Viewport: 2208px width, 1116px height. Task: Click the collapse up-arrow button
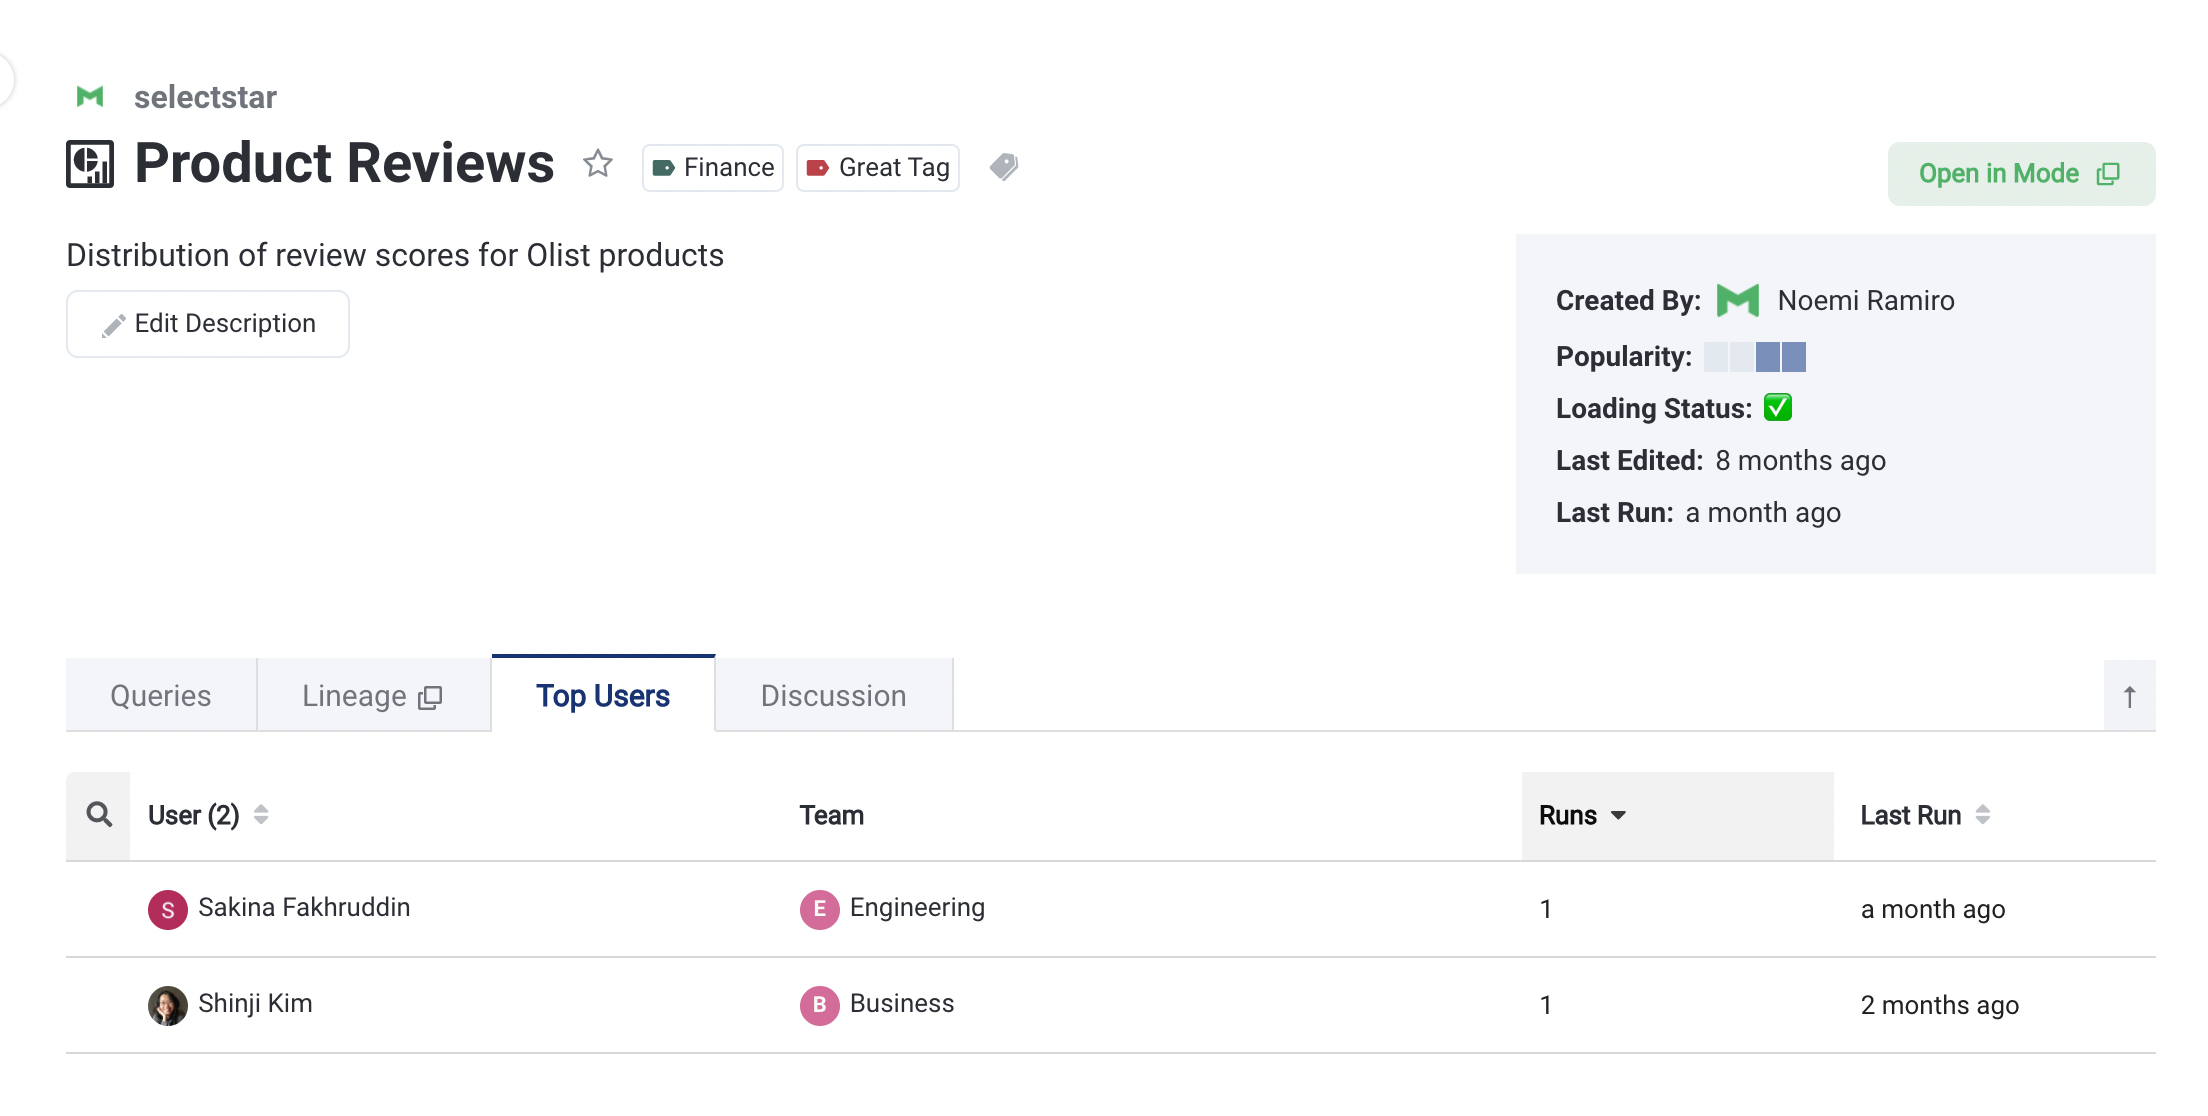2130,696
